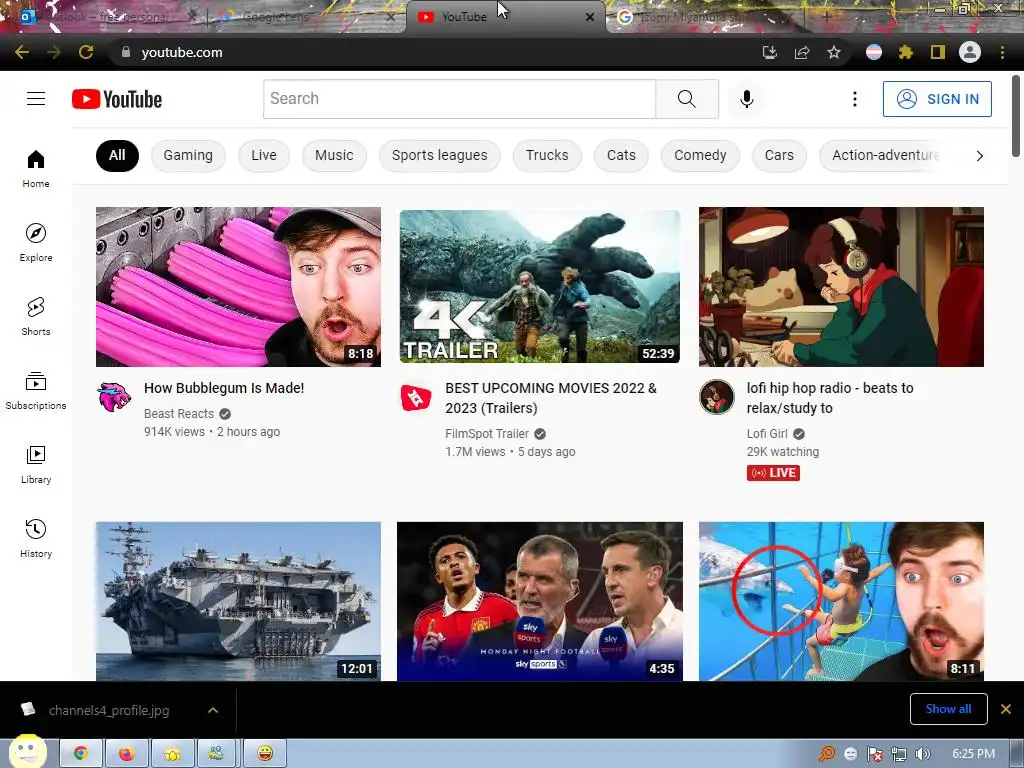This screenshot has width=1024, height=768.
Task: Click the striped flag extension icon
Action: (x=874, y=52)
